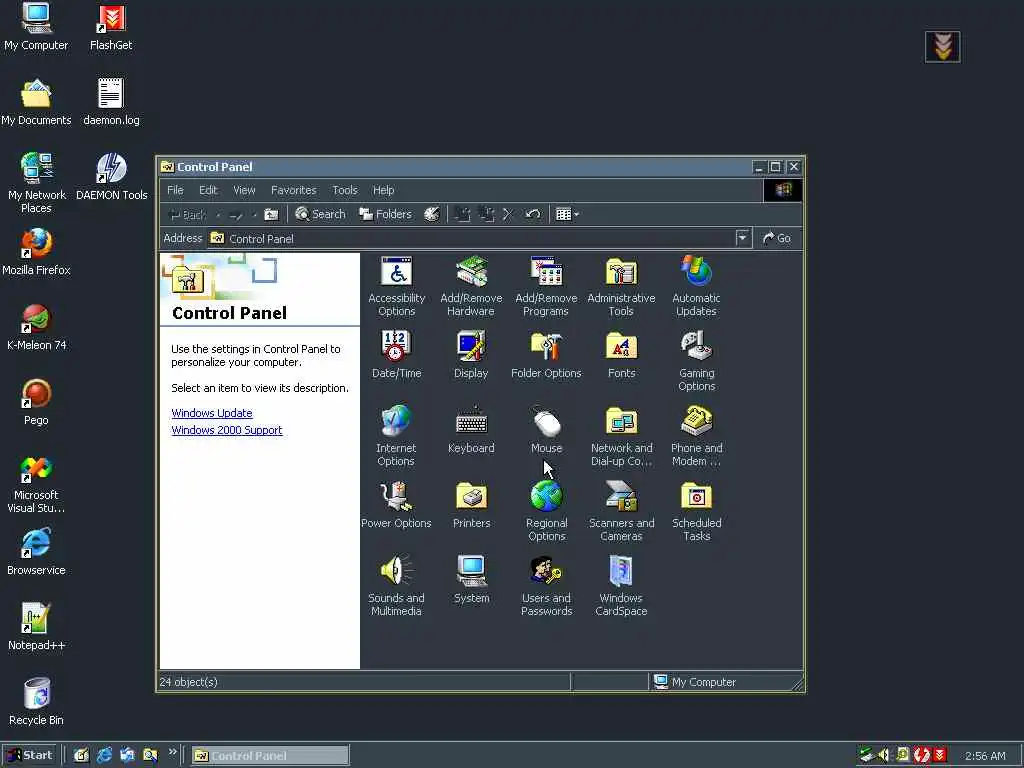The image size is (1024, 768).
Task: Expand the Address bar dropdown arrow
Action: 742,238
